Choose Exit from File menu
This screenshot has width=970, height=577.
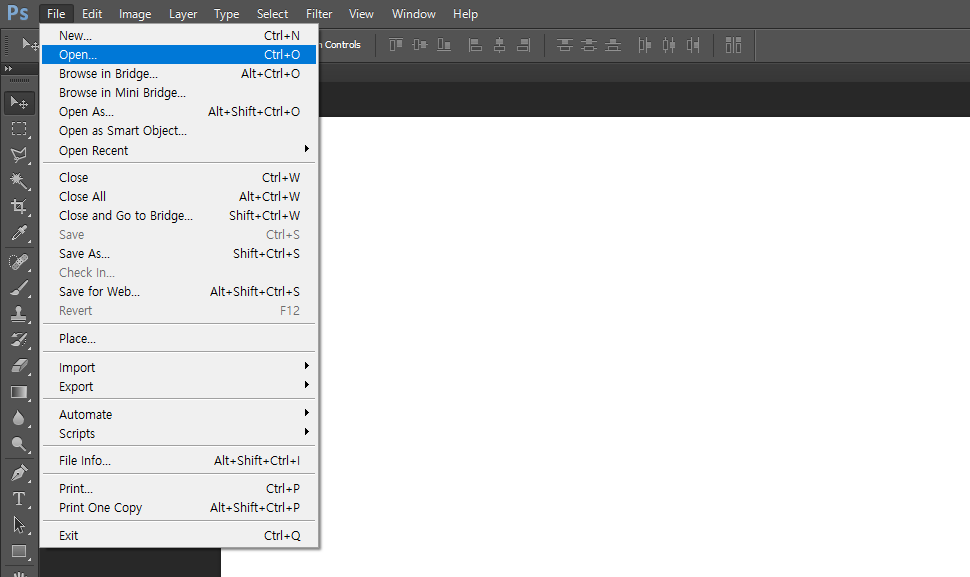pyautogui.click(x=179, y=536)
